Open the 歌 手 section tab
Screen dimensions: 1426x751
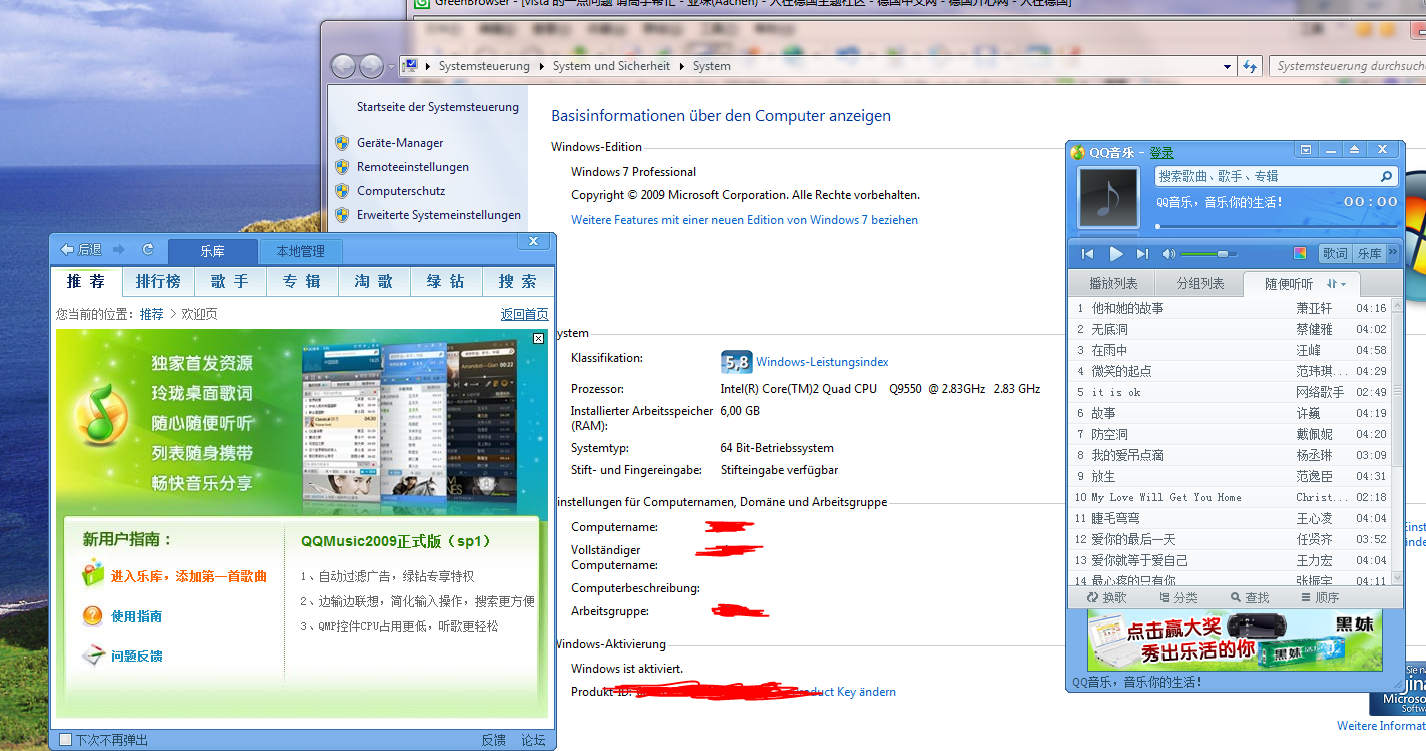point(230,282)
